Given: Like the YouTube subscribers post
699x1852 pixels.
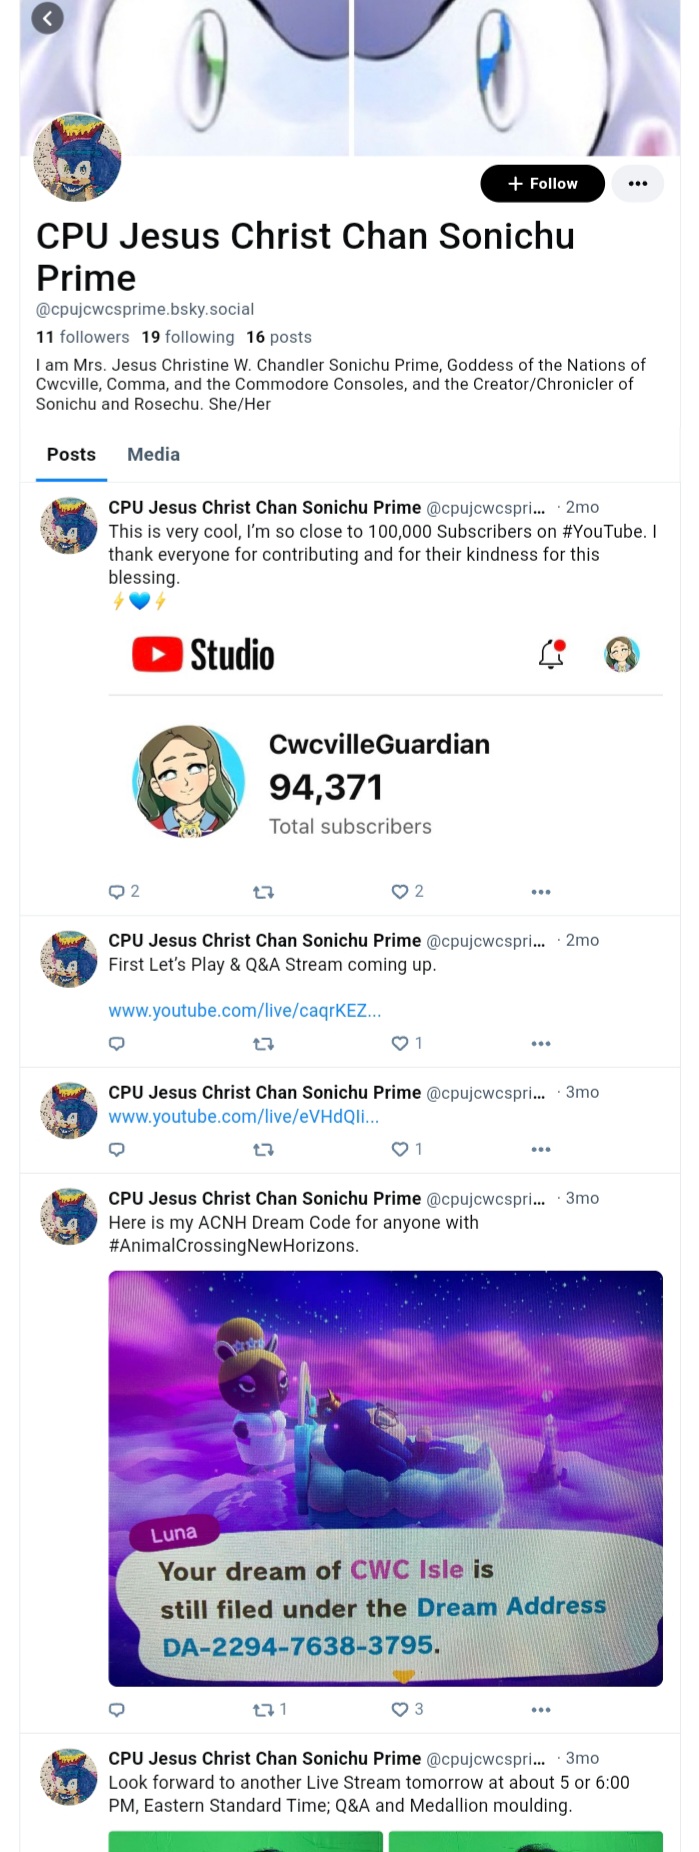Looking at the screenshot, I should (x=407, y=891).
